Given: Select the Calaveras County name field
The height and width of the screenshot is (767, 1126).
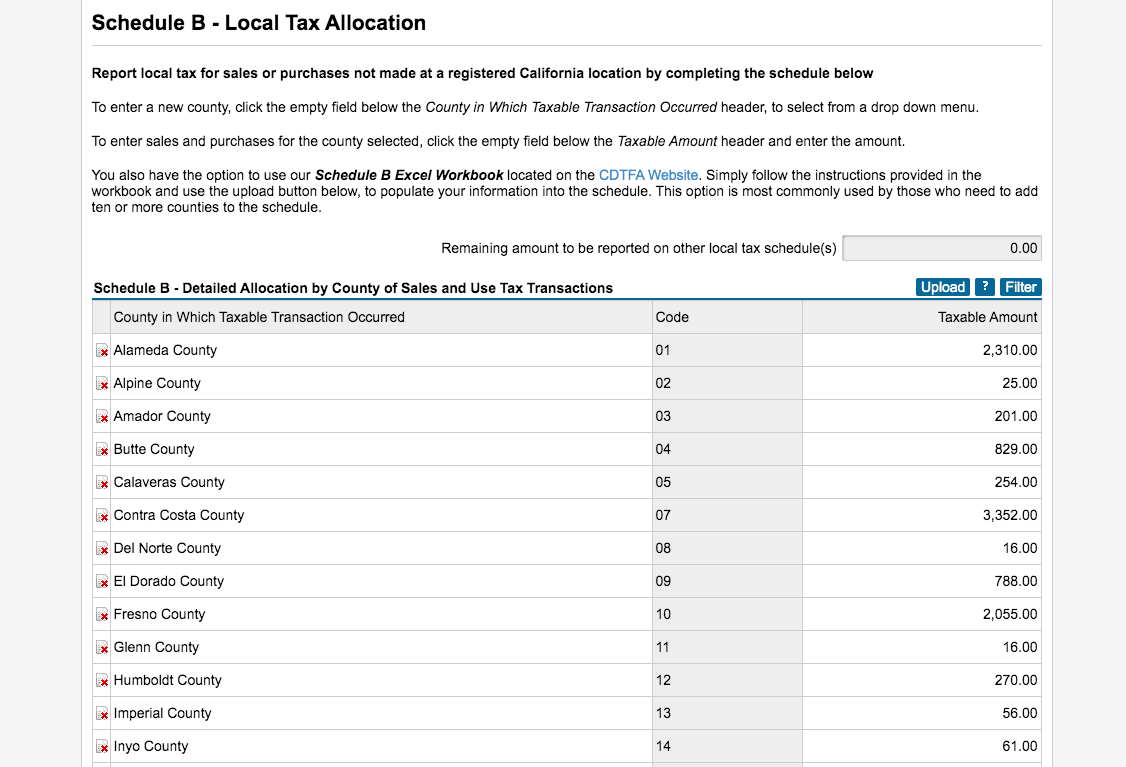Looking at the screenshot, I should pos(381,483).
